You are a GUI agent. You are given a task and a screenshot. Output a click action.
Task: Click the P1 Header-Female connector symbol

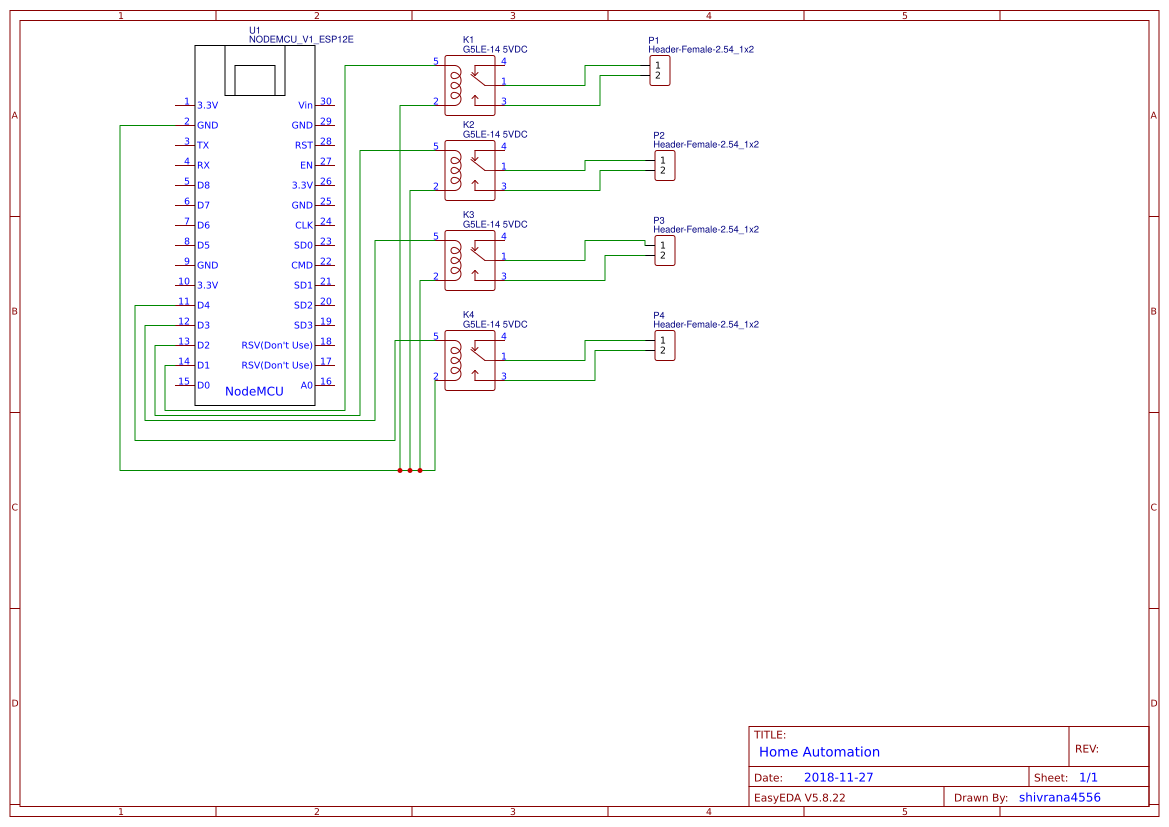coord(661,70)
